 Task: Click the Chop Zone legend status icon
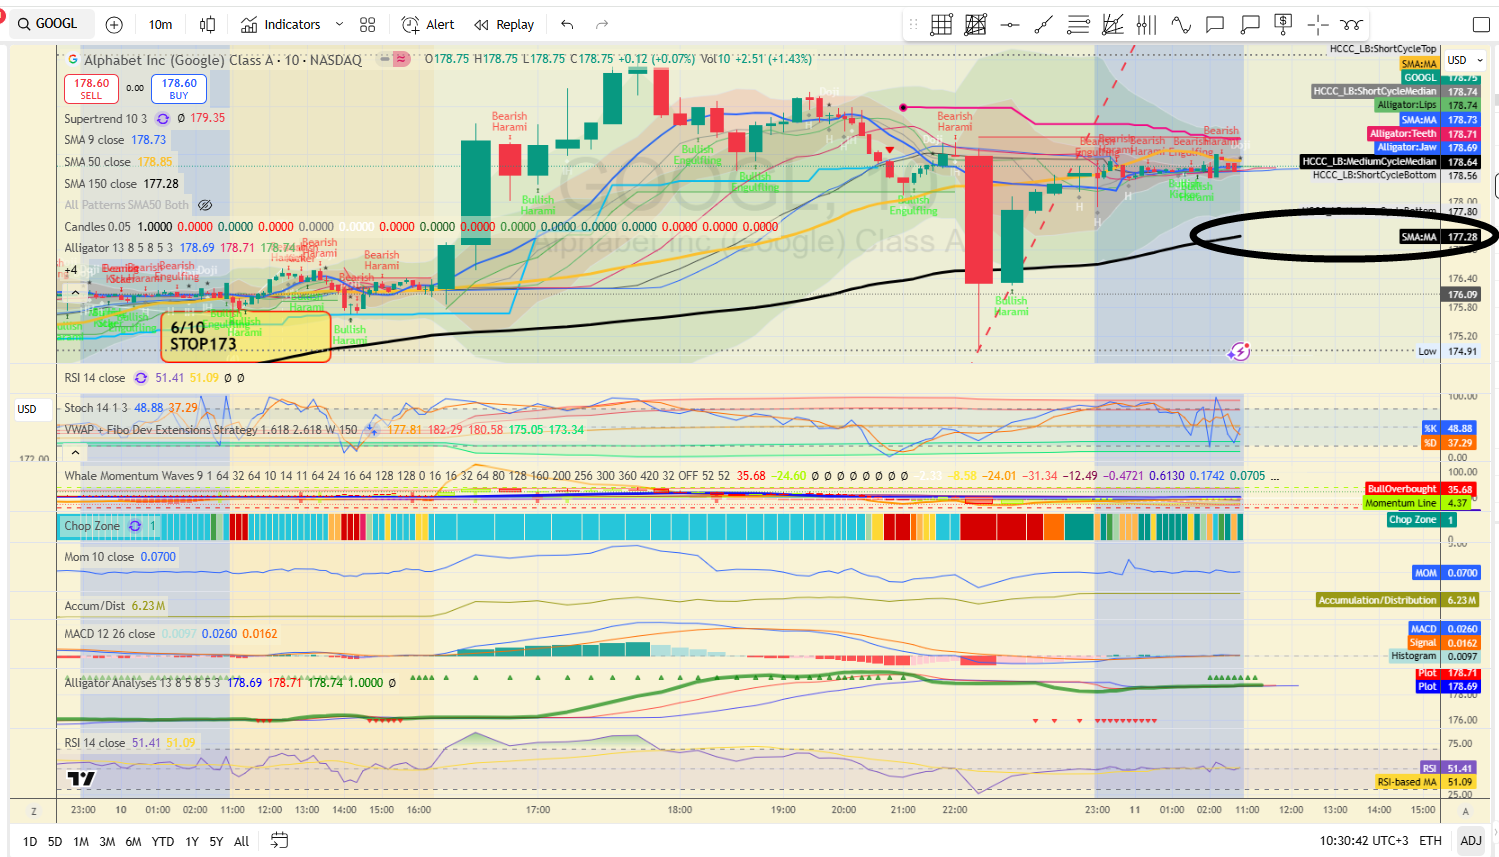pyautogui.click(x=135, y=526)
